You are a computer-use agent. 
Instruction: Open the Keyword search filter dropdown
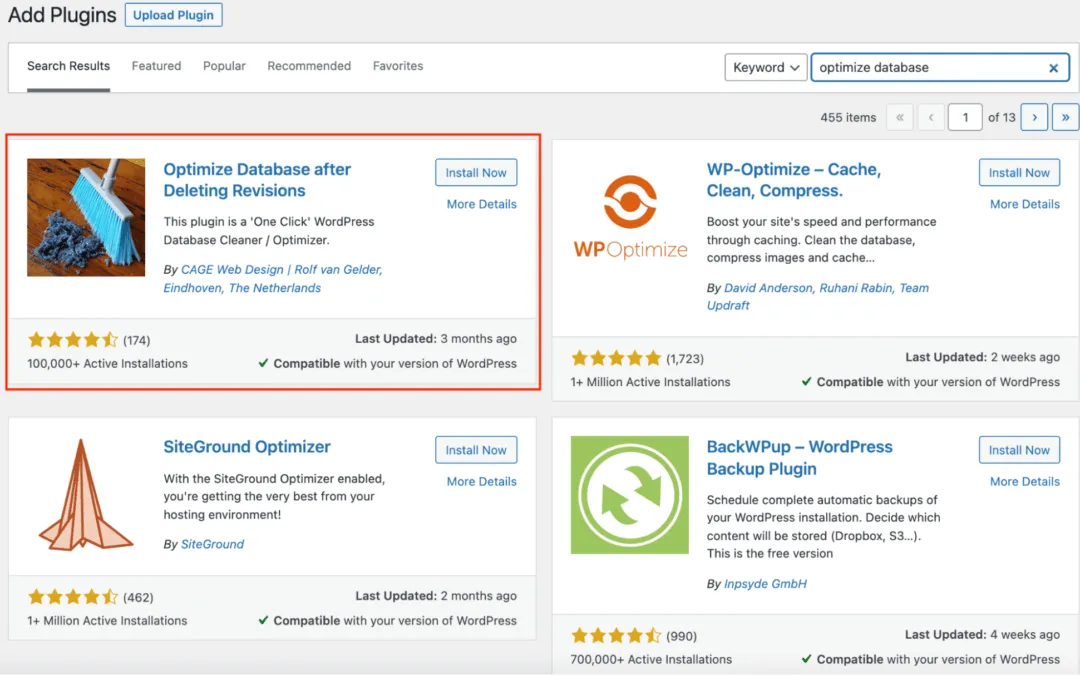[765, 67]
